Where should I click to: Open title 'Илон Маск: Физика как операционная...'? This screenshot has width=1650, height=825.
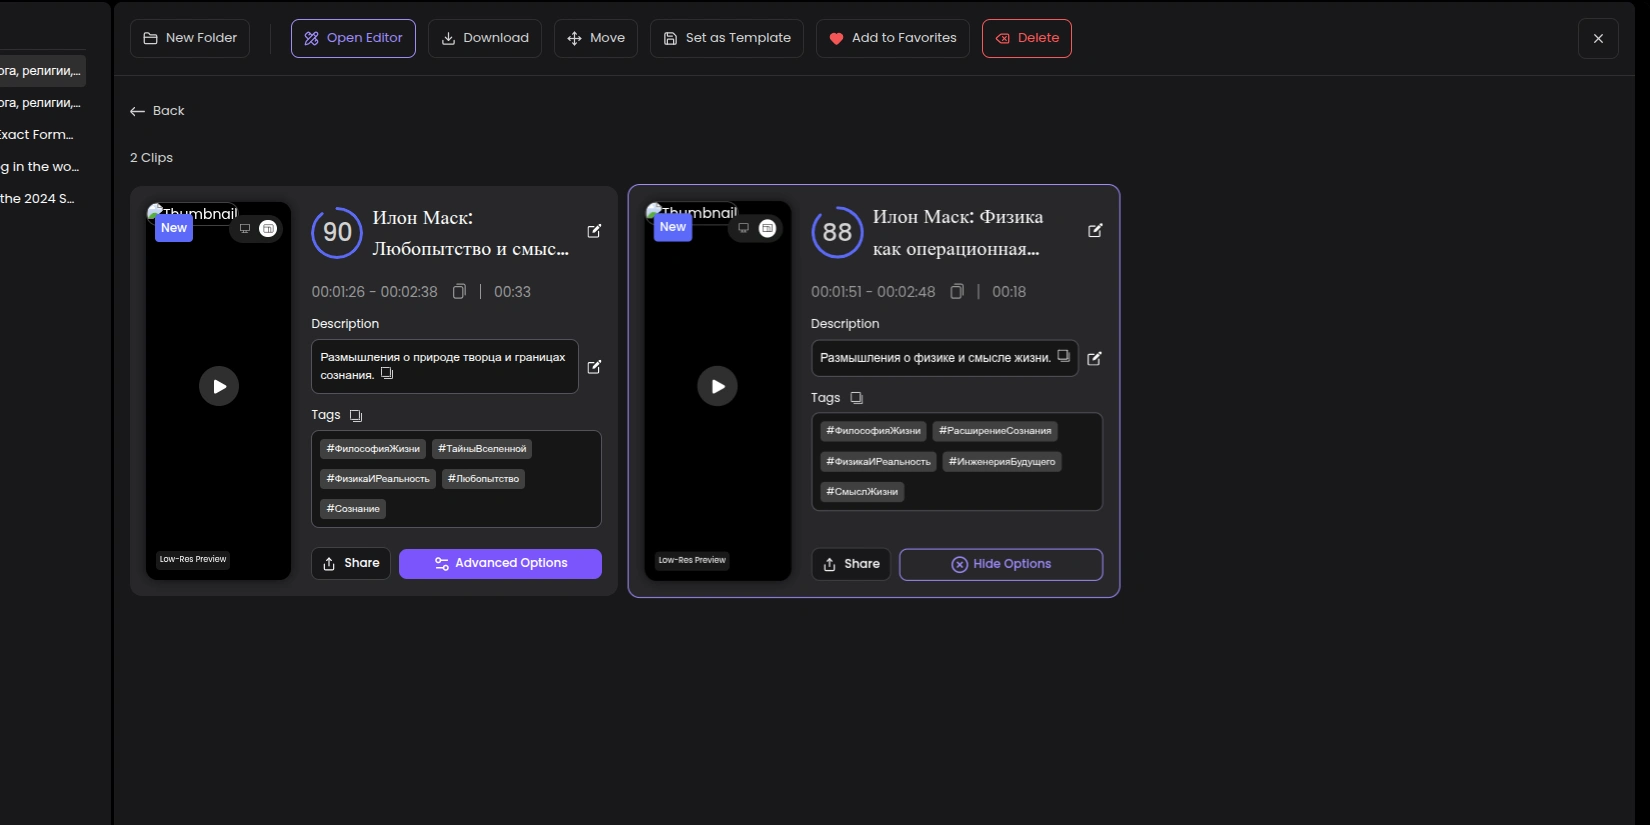[958, 233]
